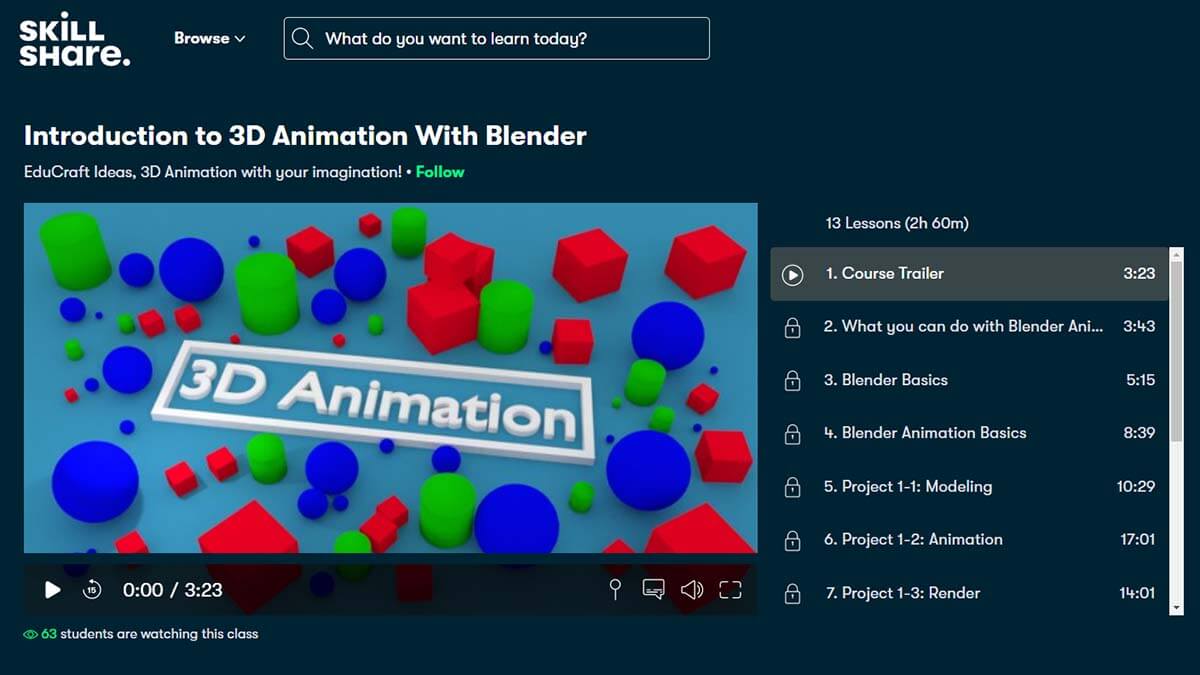The height and width of the screenshot is (675, 1200).
Task: Click lock icon beside Project 1-3: Render
Action: coord(792,594)
